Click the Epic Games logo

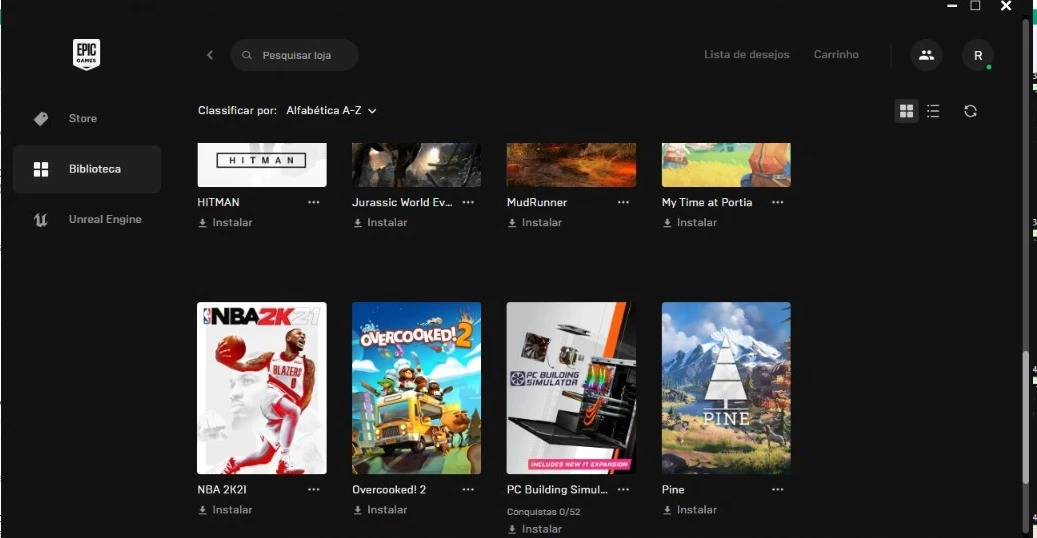click(86, 54)
